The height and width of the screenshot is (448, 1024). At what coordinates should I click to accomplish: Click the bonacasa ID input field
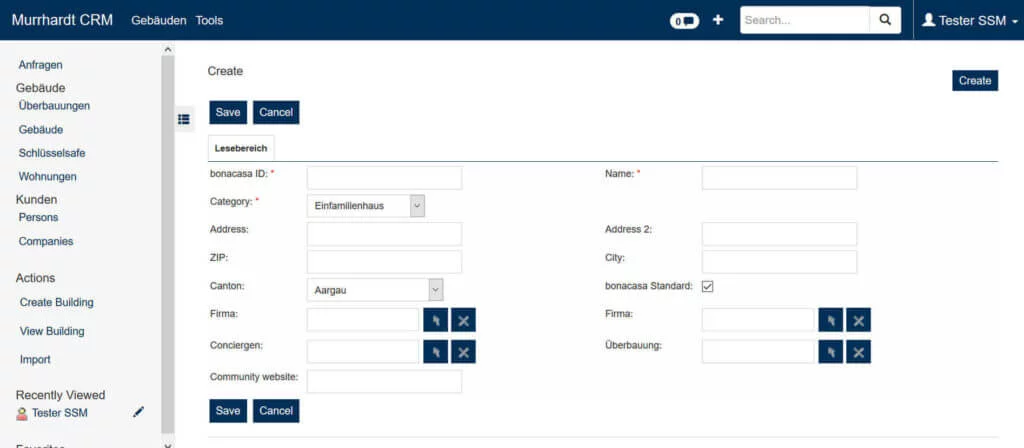coord(384,178)
